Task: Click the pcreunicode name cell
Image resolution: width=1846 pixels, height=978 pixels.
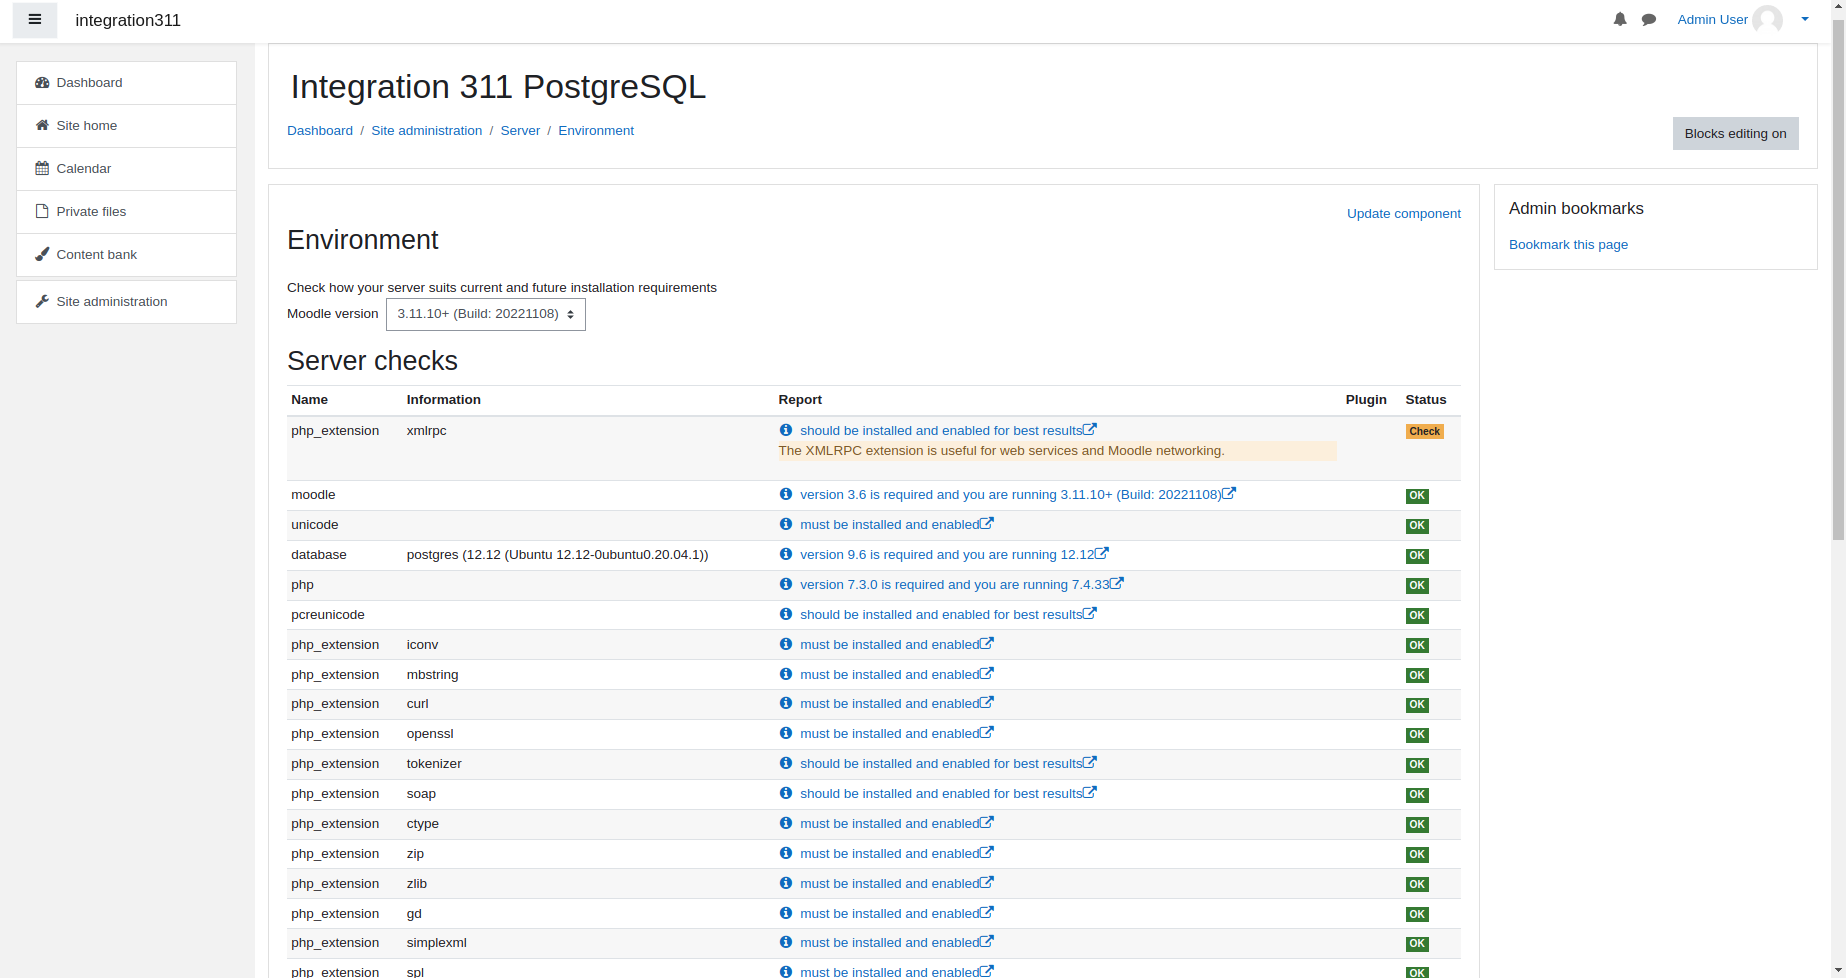Action: [x=328, y=615]
